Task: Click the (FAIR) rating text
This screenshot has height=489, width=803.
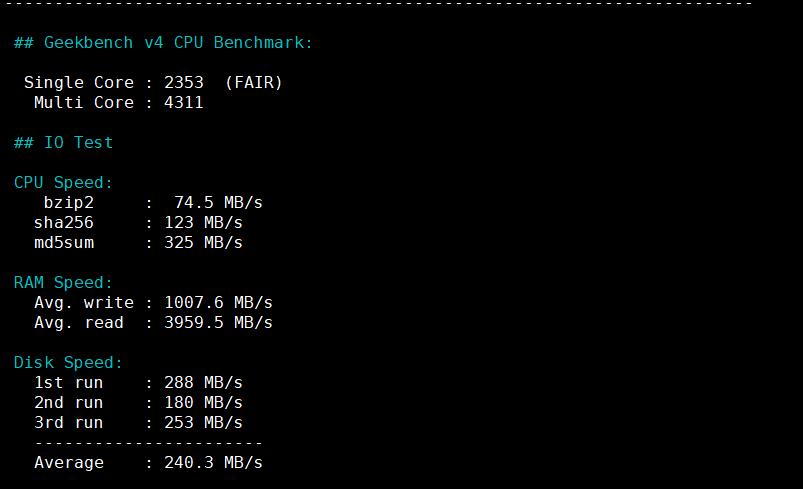Action: 253,83
